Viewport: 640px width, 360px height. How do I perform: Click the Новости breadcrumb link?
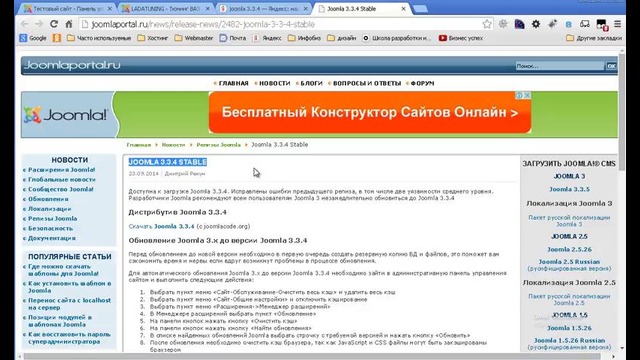tap(173, 145)
